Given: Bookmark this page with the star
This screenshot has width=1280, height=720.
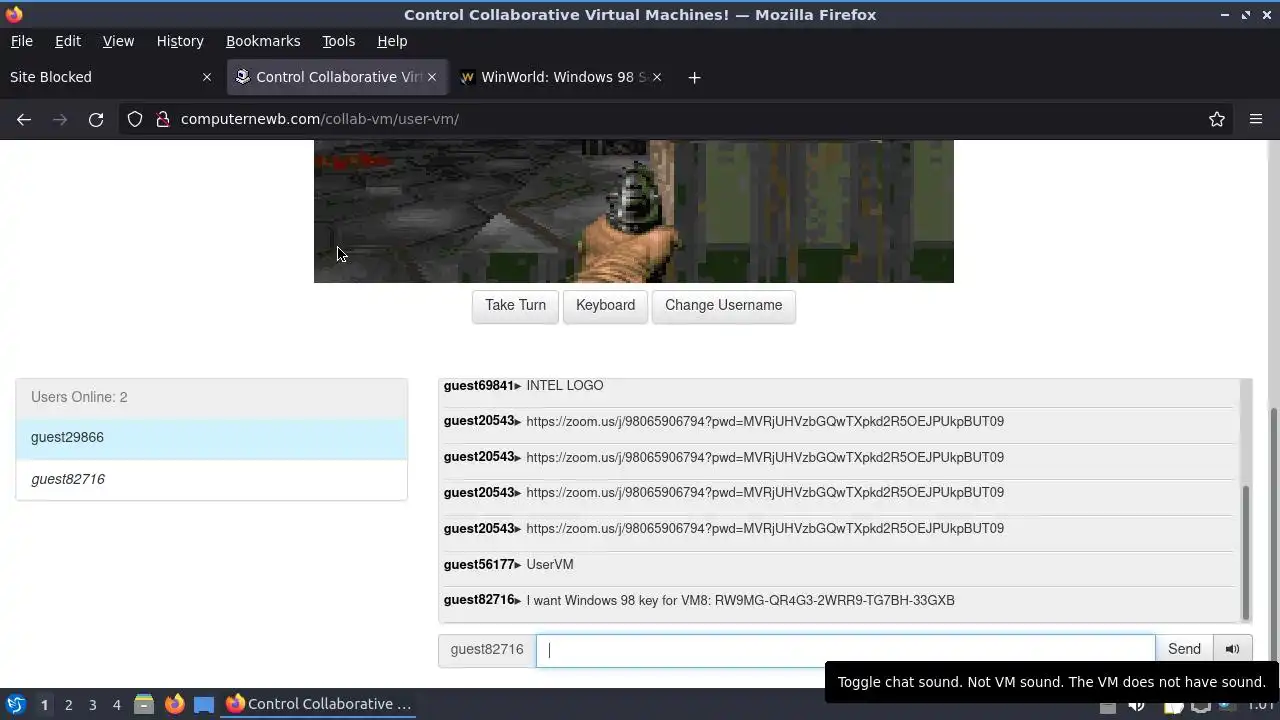Looking at the screenshot, I should pos(1217,119).
